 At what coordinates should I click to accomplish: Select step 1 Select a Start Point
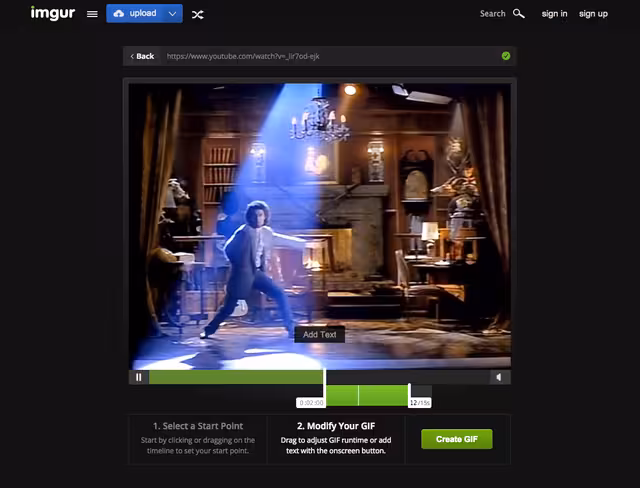tap(198, 439)
